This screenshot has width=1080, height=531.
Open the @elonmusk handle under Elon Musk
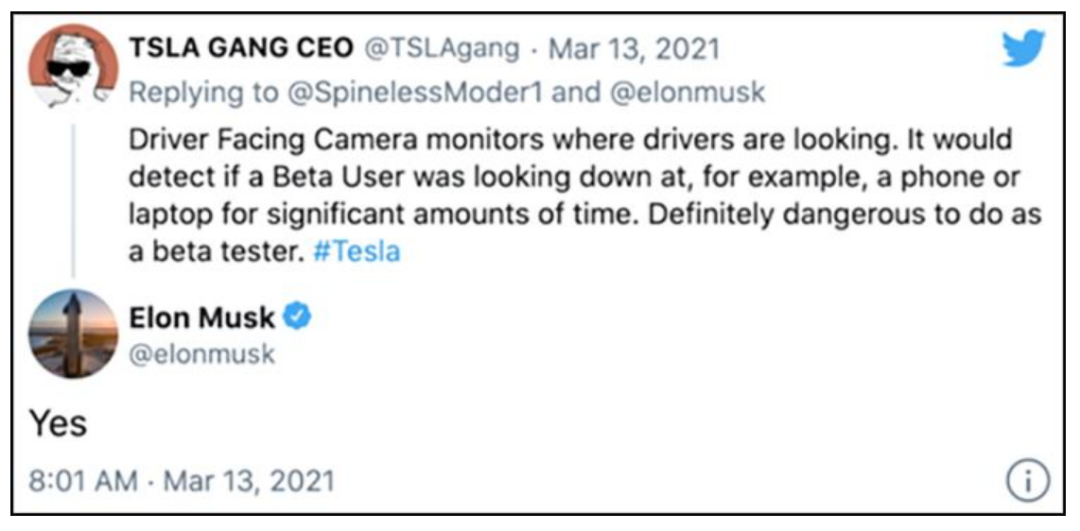click(201, 355)
